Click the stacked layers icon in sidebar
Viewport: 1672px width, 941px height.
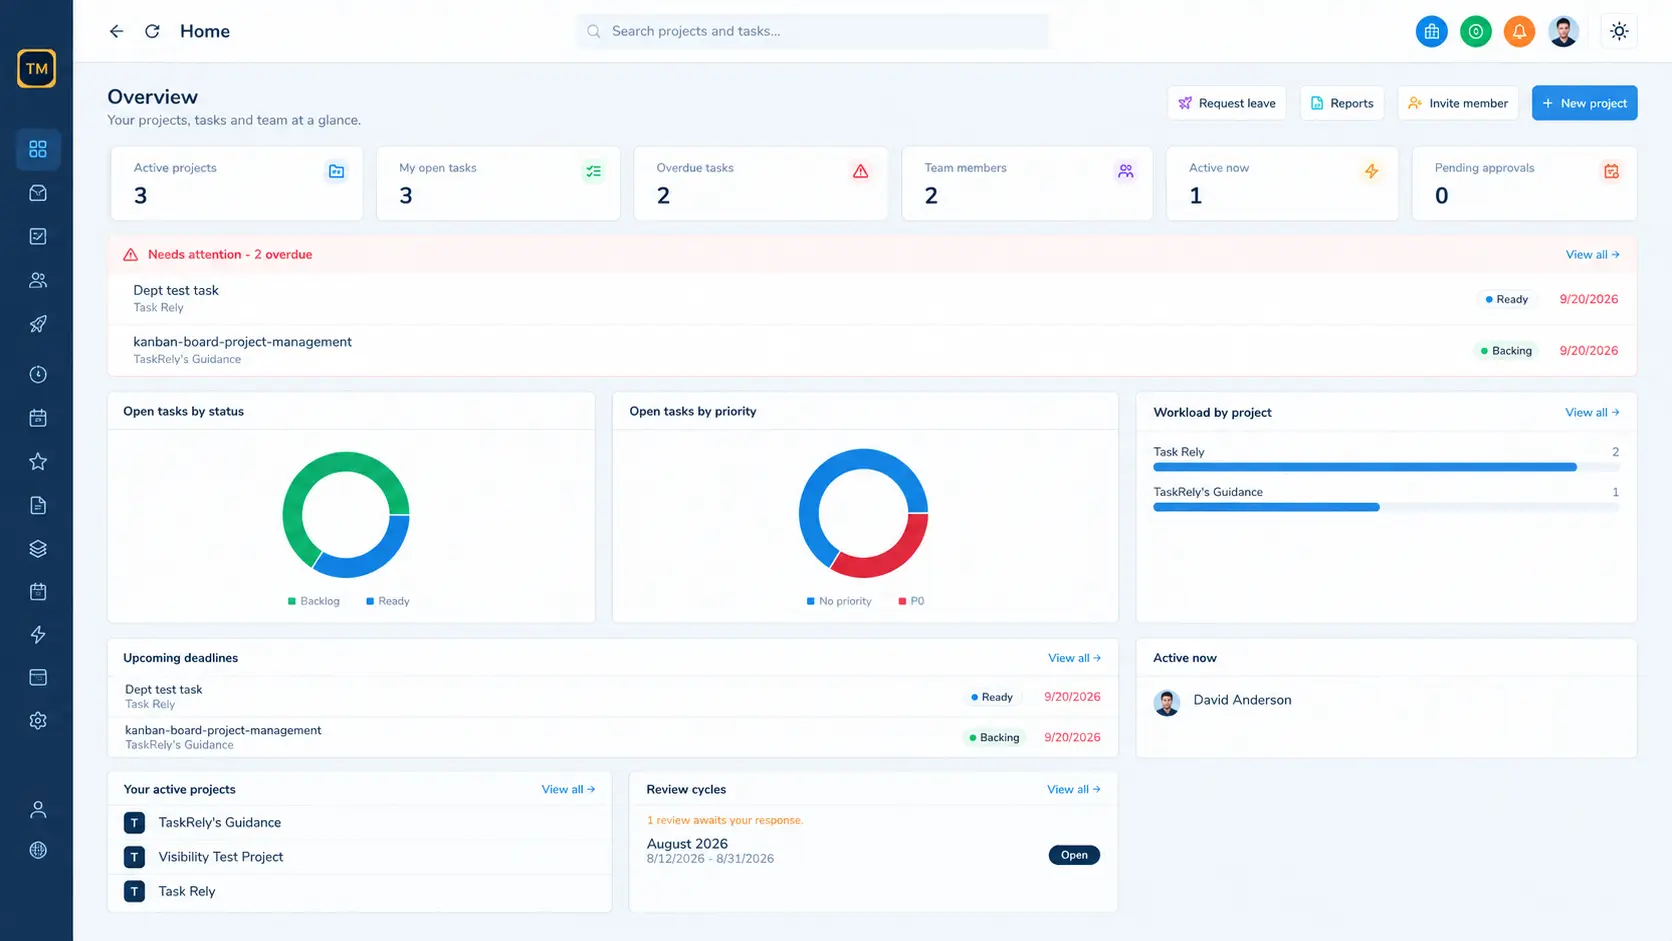(38, 548)
